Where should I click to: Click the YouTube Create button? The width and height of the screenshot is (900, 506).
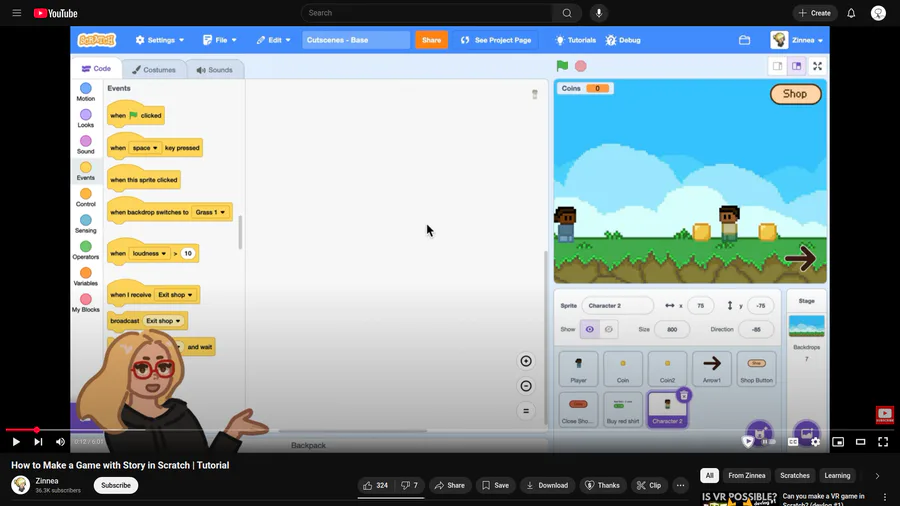click(x=814, y=13)
